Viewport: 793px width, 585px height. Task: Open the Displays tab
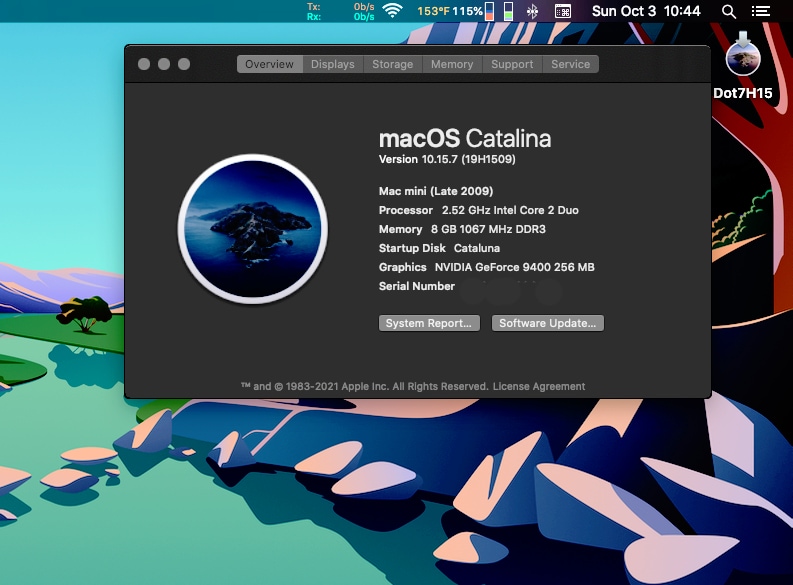point(333,64)
